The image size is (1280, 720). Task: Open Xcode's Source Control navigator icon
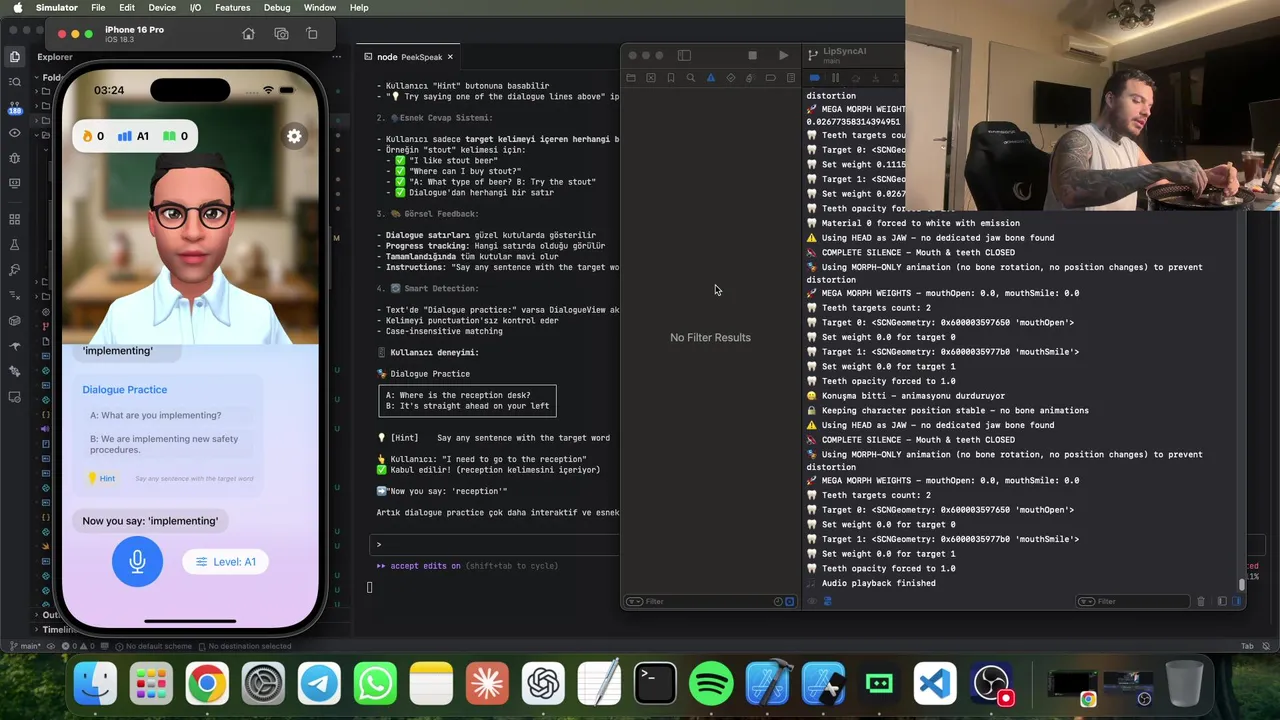(x=651, y=78)
